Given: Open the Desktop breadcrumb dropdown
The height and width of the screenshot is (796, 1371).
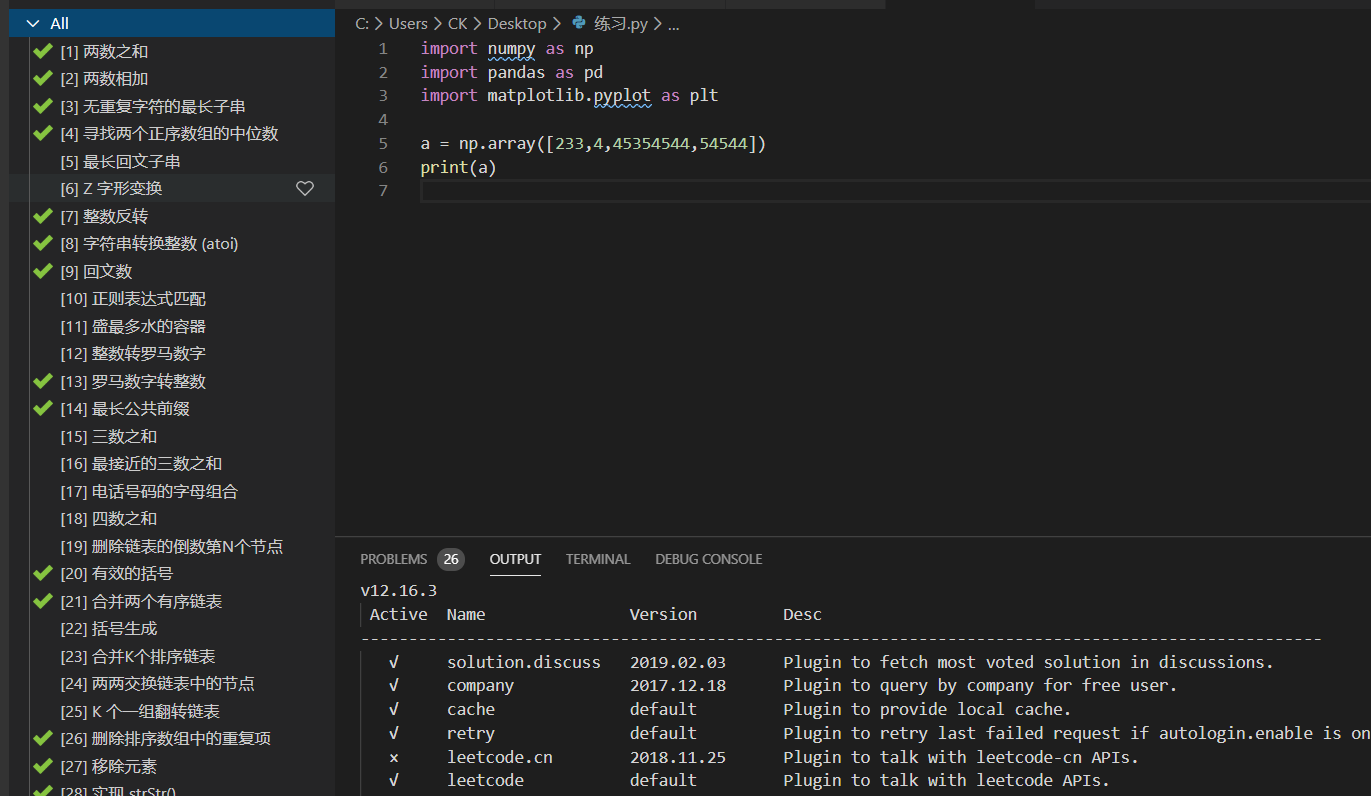Looking at the screenshot, I should pos(517,23).
